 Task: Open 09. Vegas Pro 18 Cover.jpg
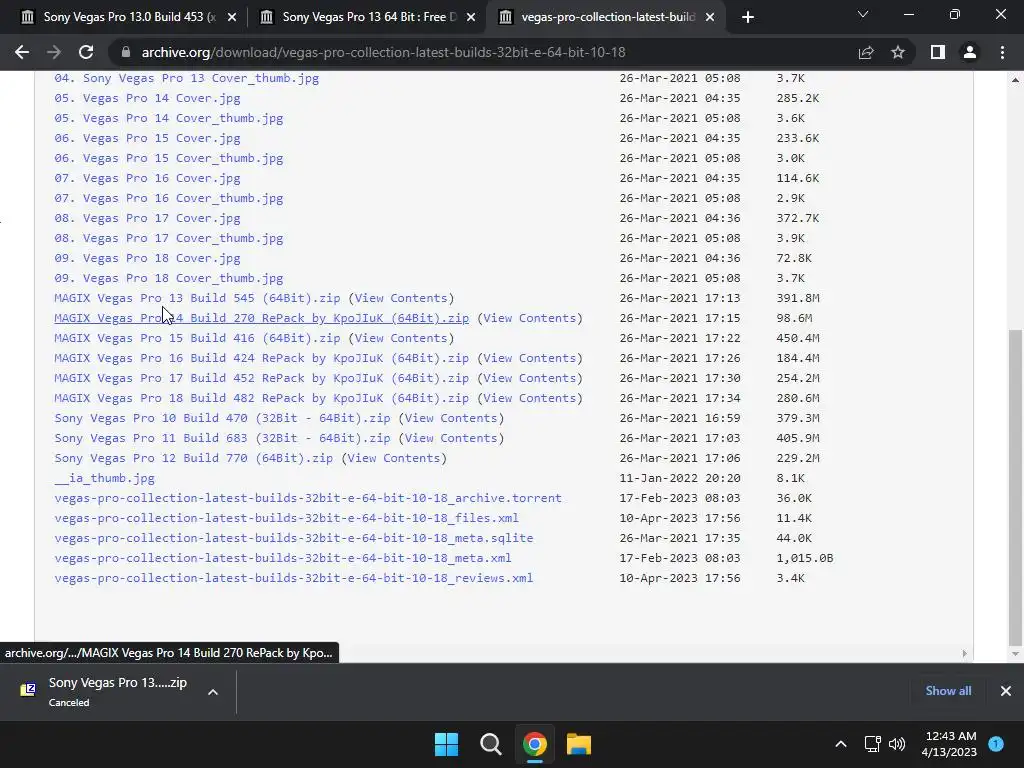tap(147, 258)
